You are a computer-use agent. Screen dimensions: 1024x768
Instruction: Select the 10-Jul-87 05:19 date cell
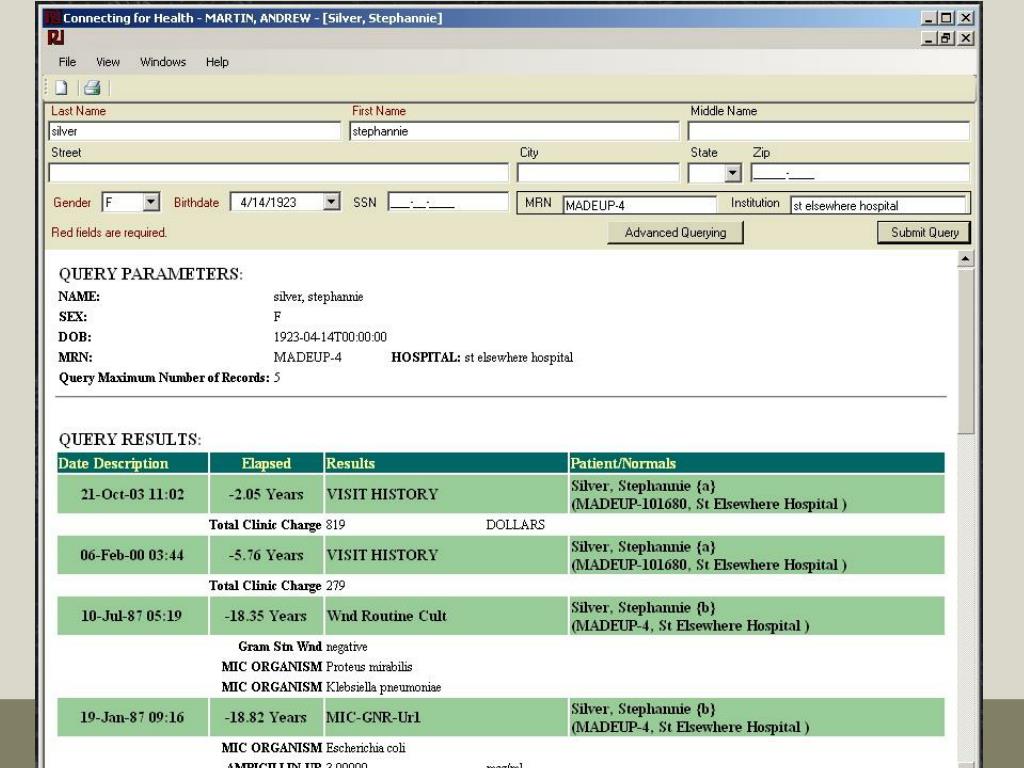pyautogui.click(x=133, y=616)
